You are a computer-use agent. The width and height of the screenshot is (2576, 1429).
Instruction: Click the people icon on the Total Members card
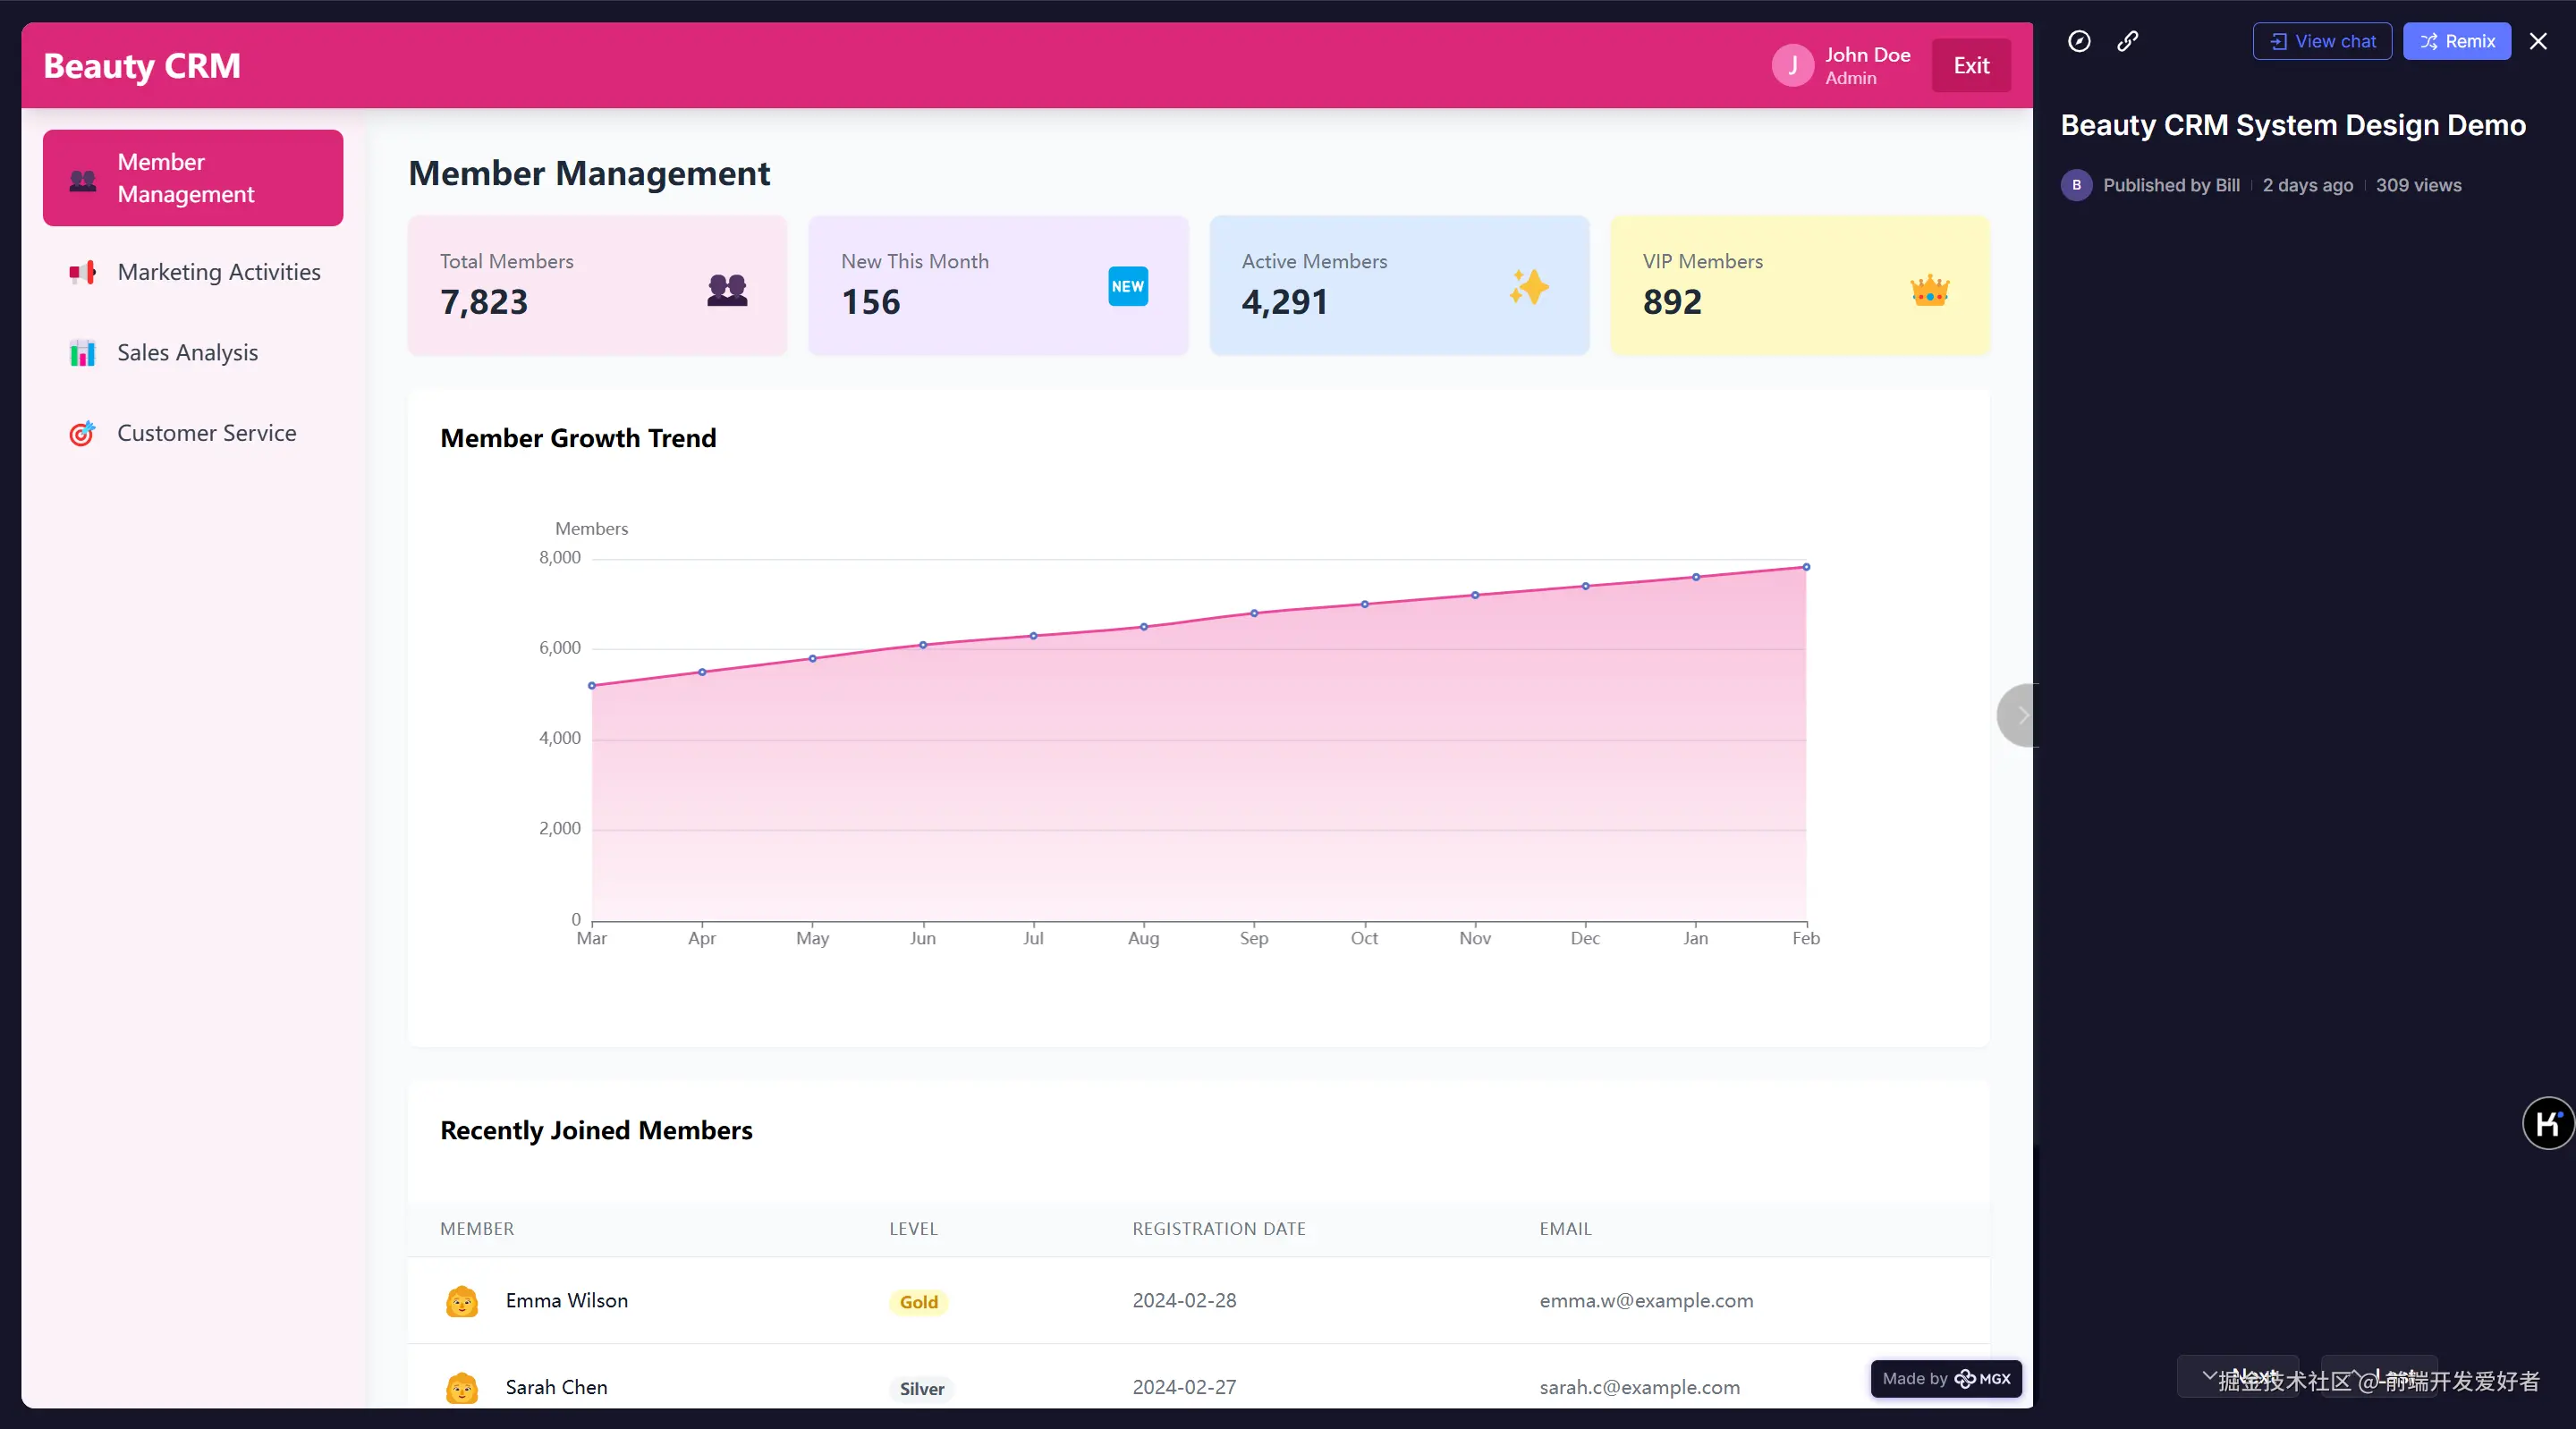[x=727, y=289]
